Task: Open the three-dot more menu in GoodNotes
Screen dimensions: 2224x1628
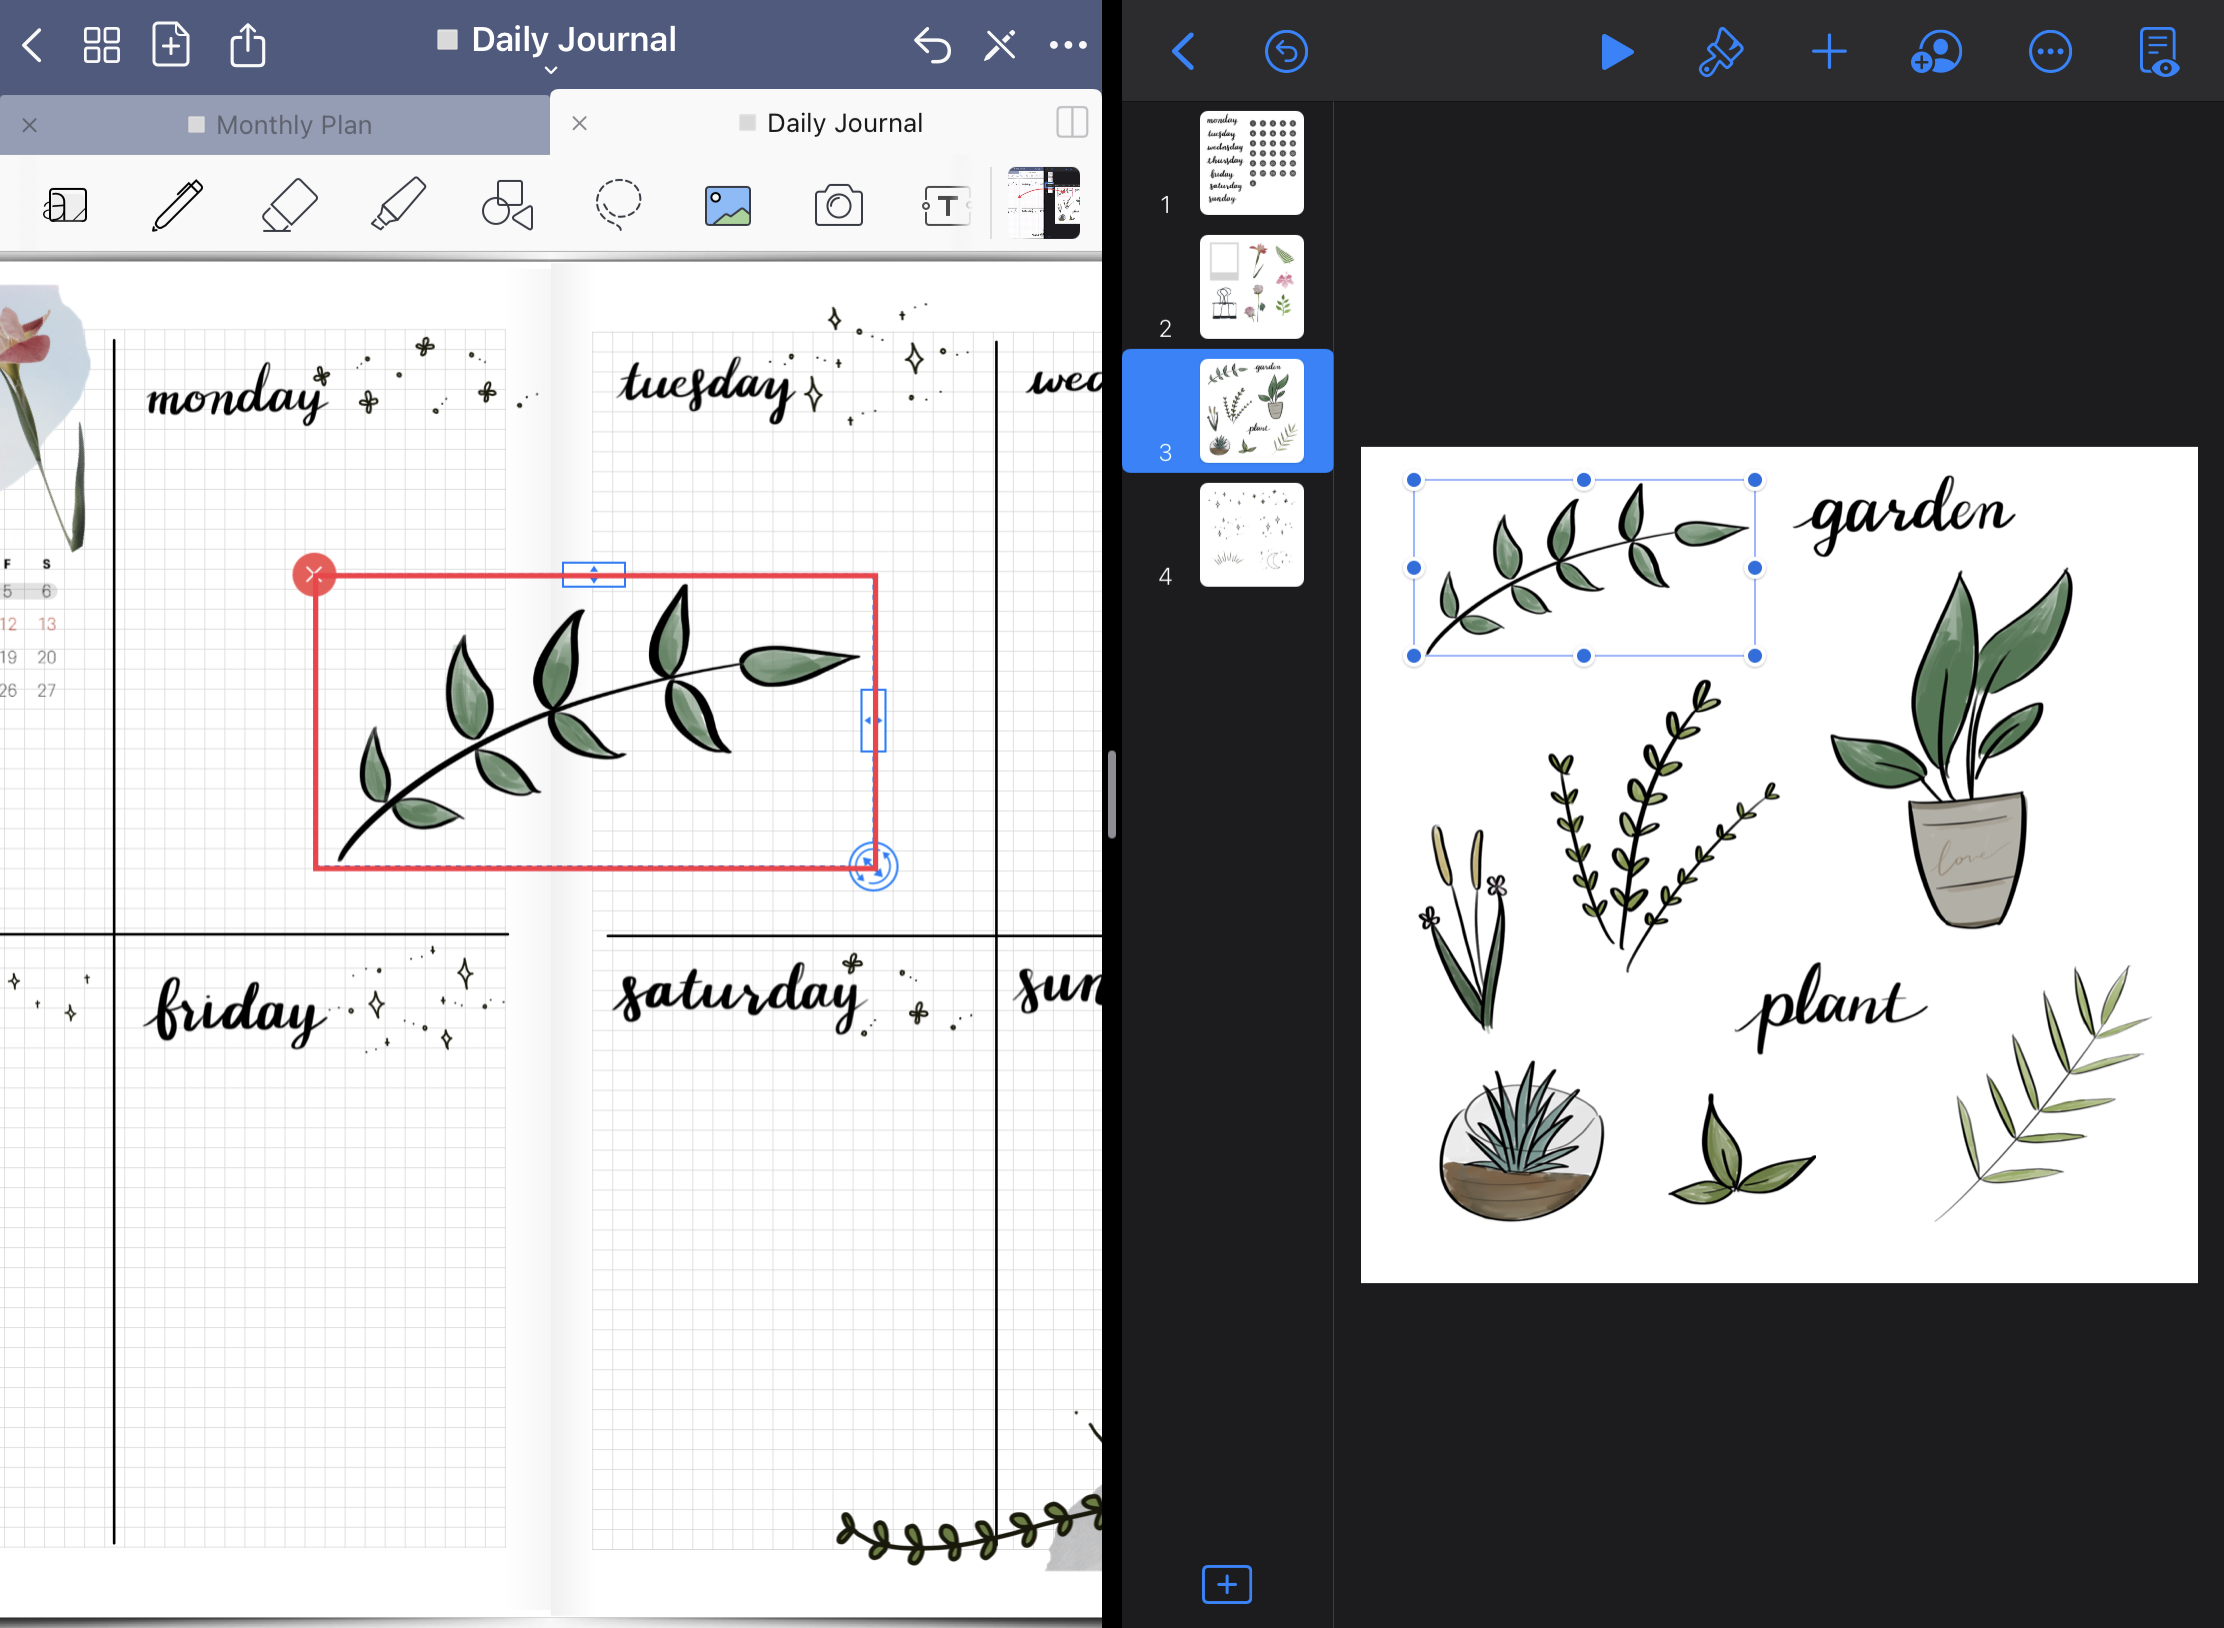Action: coord(1067,45)
